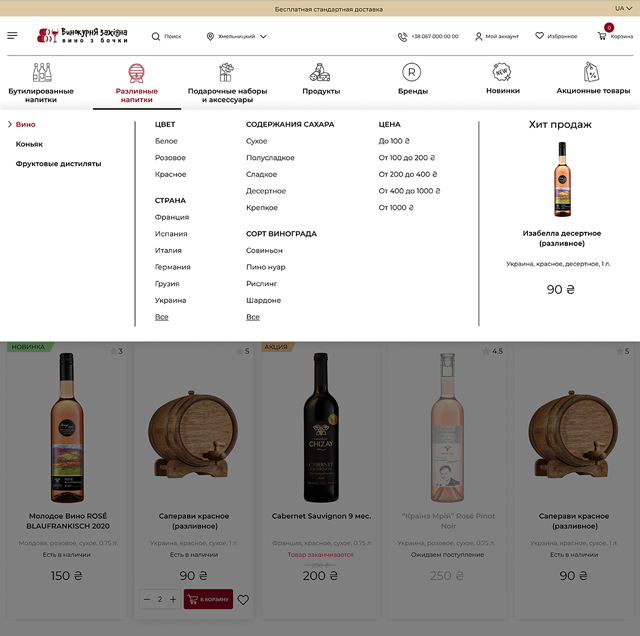This screenshot has height=636, width=640.
Task: Click the phone number +38 067 000 00 00
Action: (435, 36)
